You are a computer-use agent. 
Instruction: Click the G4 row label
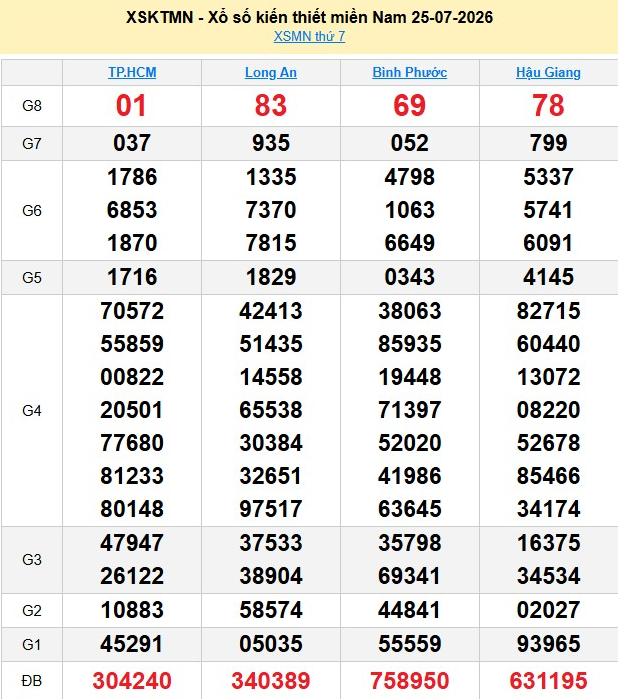coord(32,411)
